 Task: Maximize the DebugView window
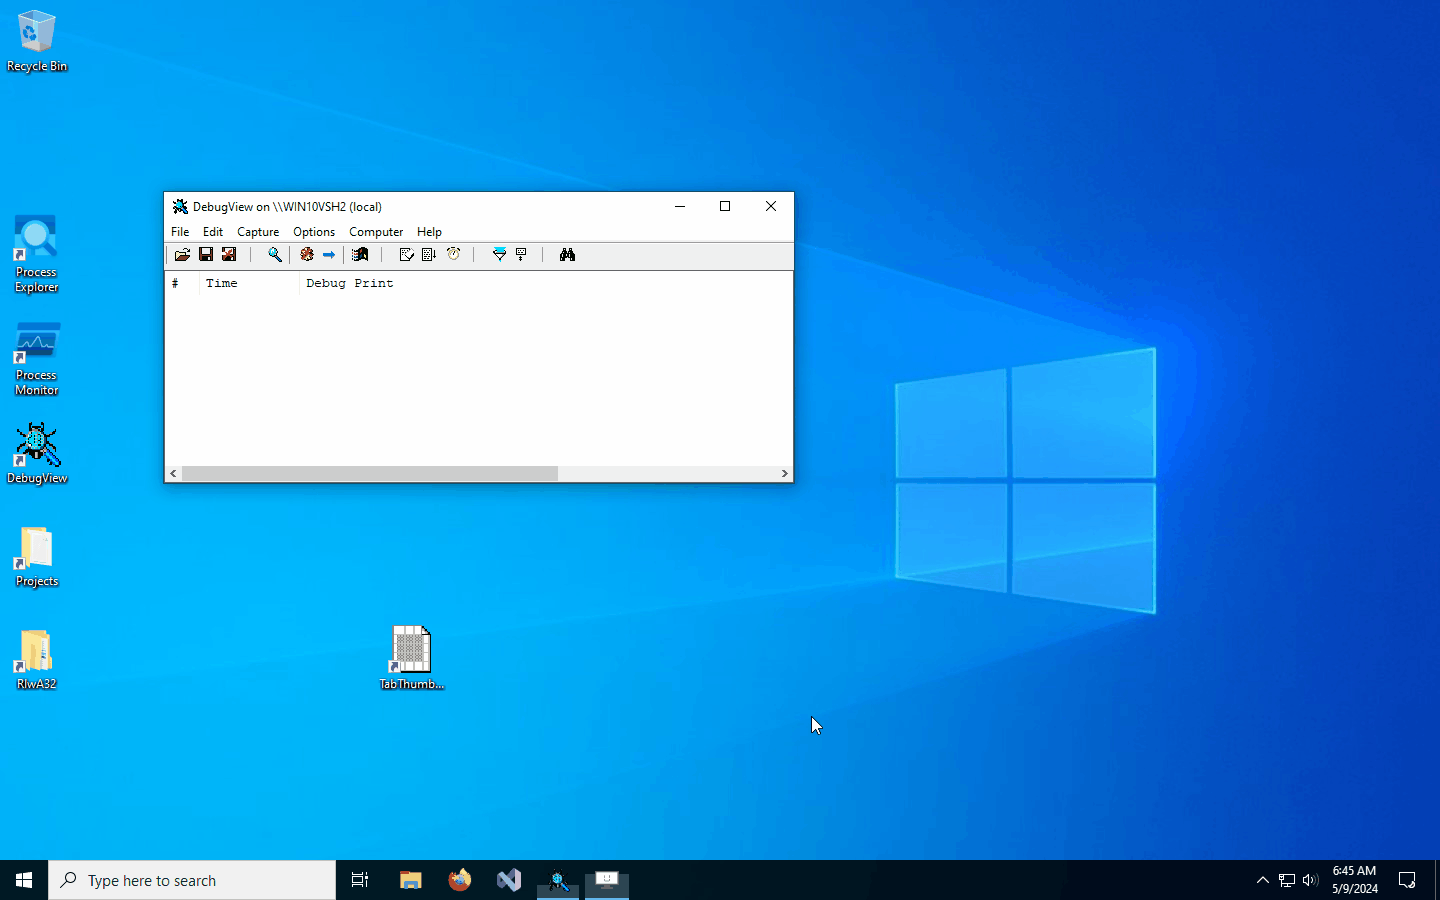pos(725,207)
